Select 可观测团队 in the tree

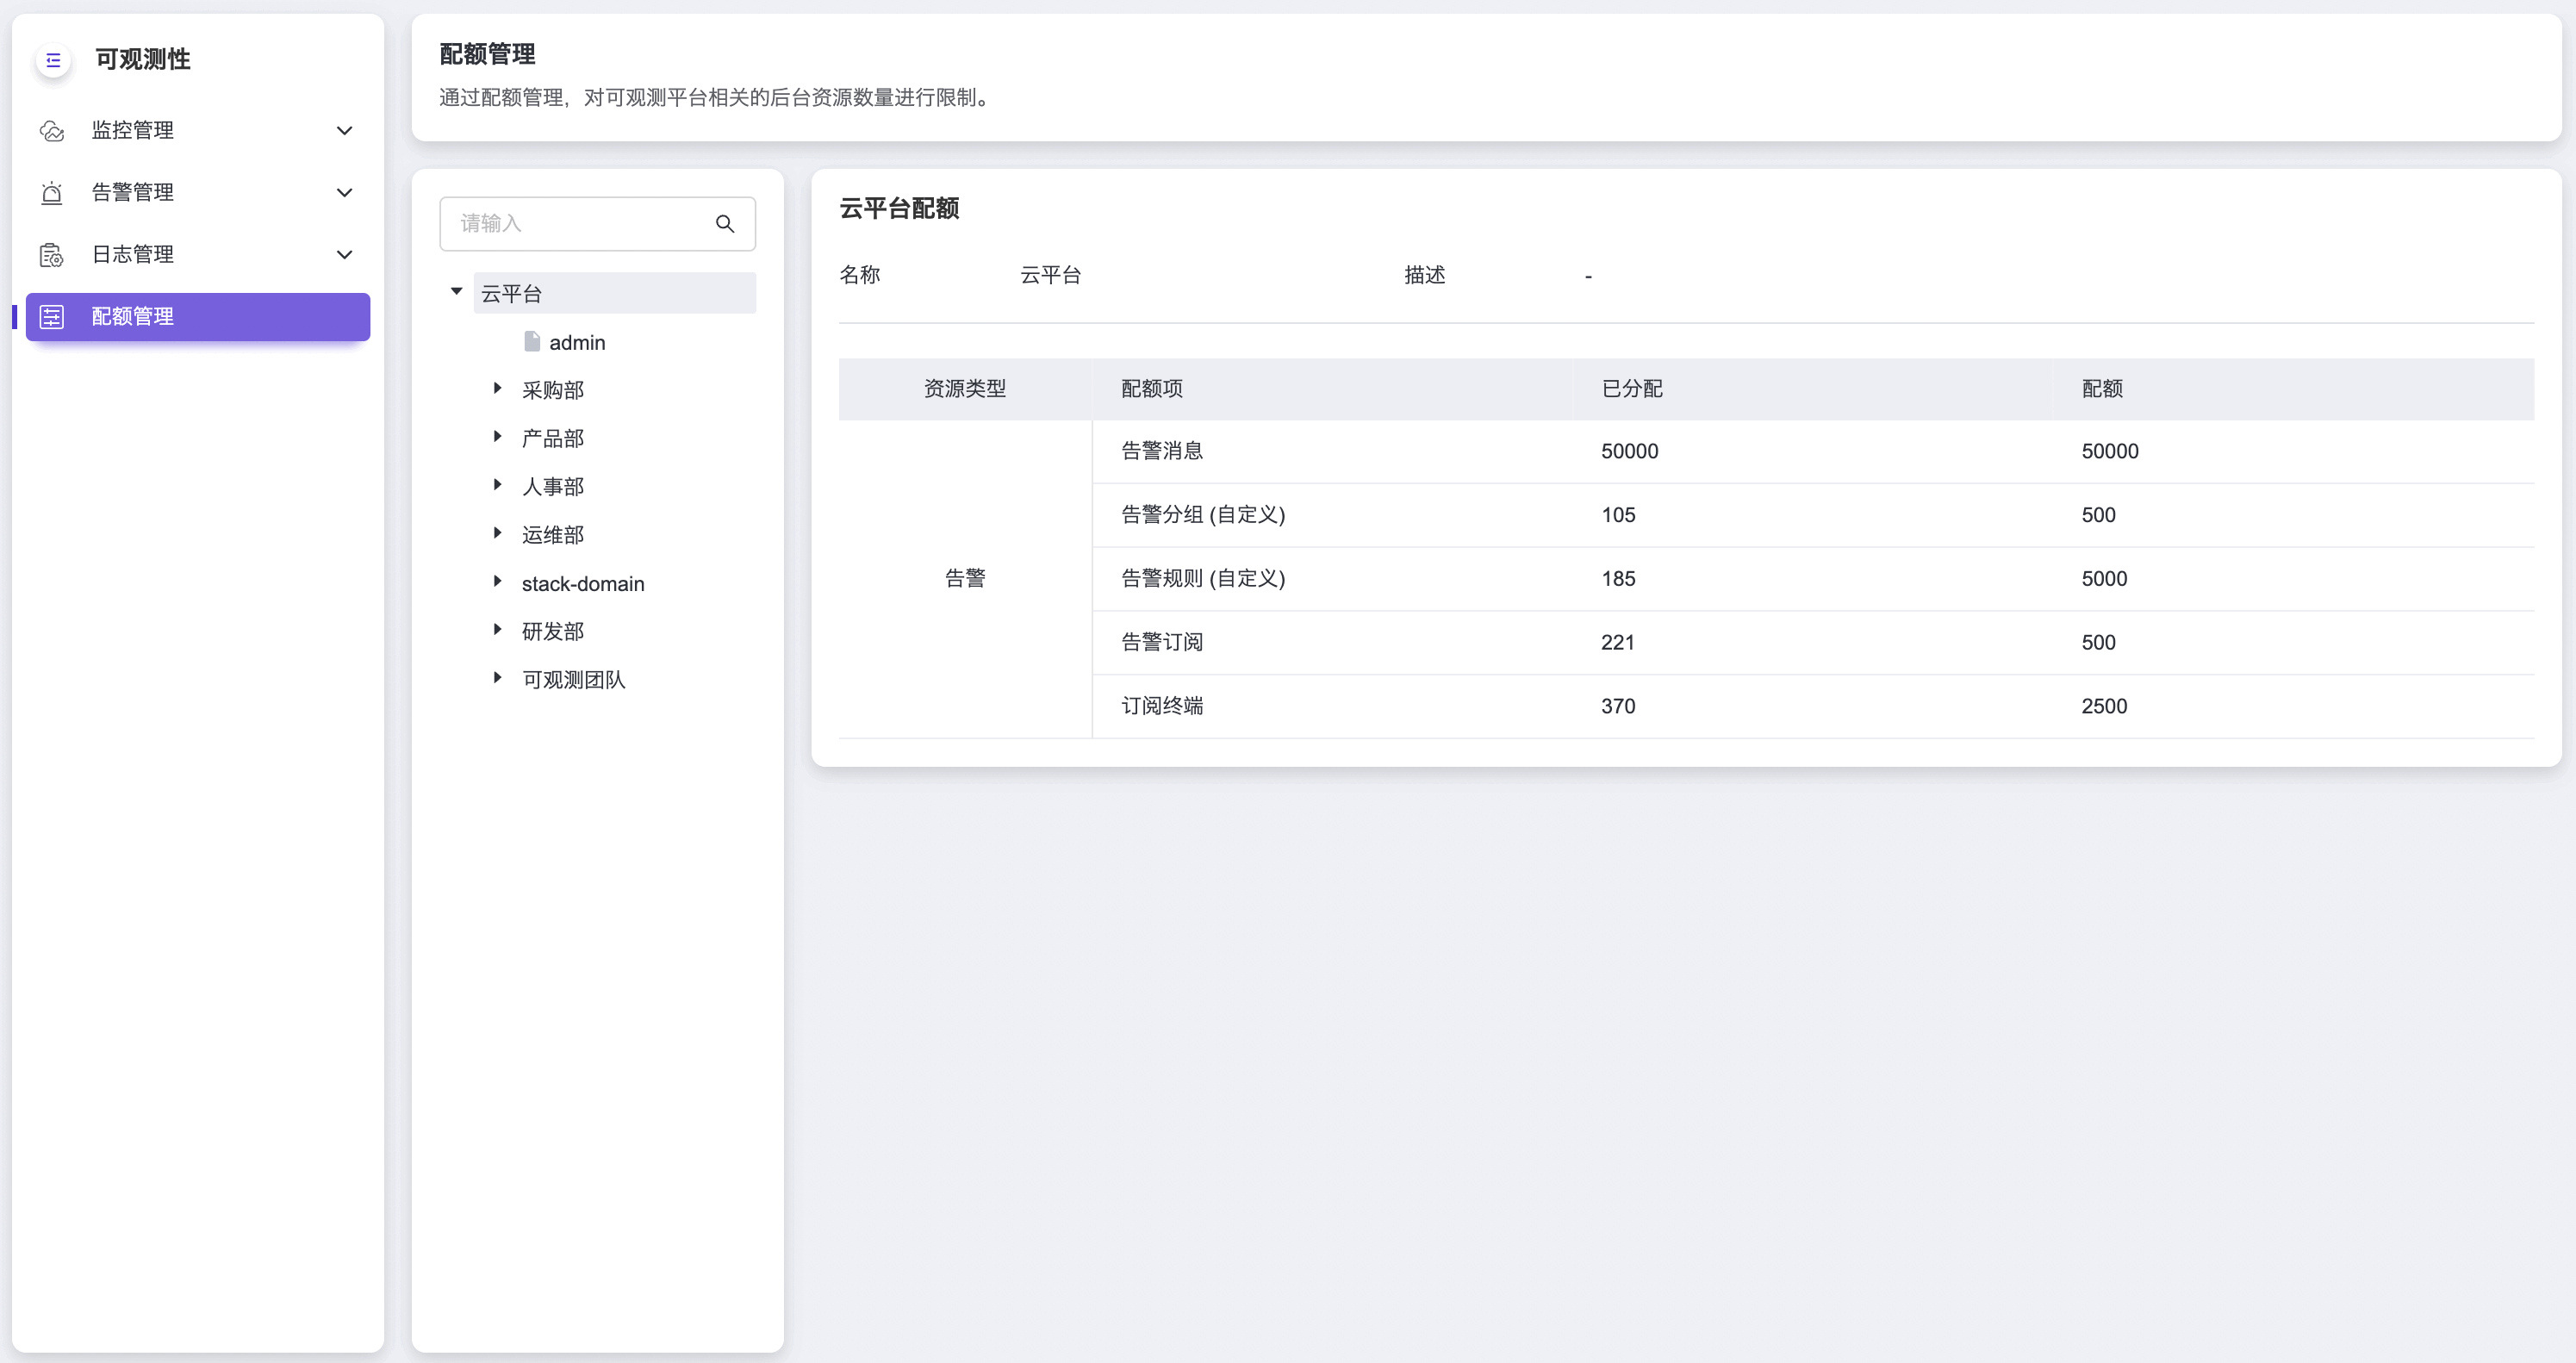click(x=574, y=680)
